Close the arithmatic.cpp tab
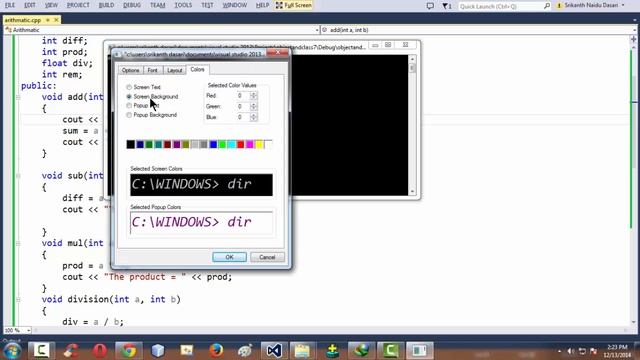 [x=56, y=20]
